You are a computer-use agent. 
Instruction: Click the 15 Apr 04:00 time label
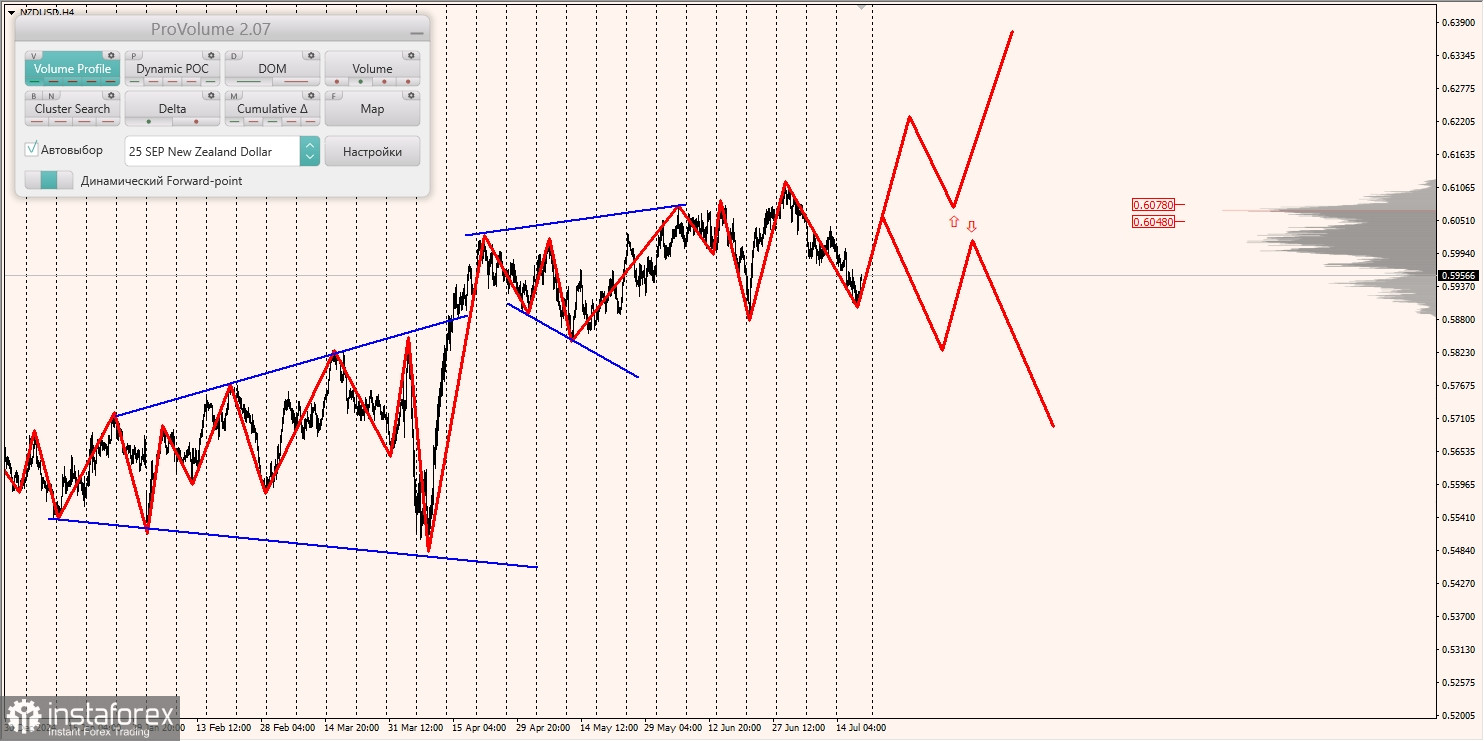pyautogui.click(x=479, y=728)
